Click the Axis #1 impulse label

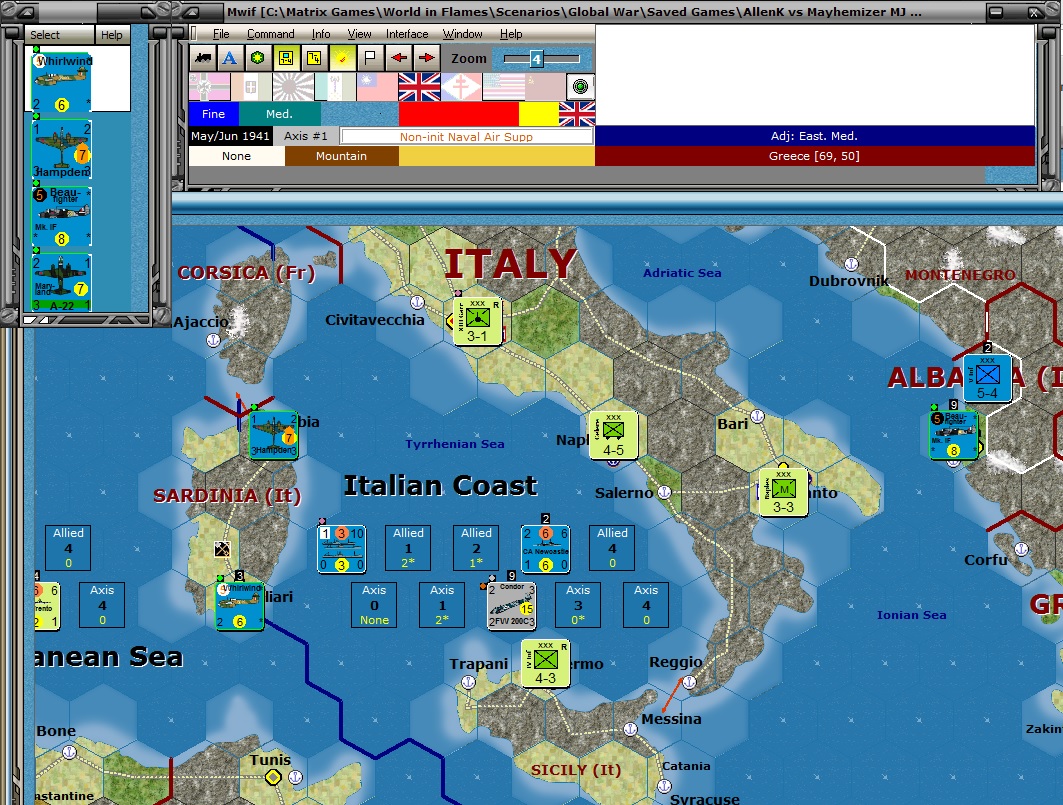coord(306,136)
